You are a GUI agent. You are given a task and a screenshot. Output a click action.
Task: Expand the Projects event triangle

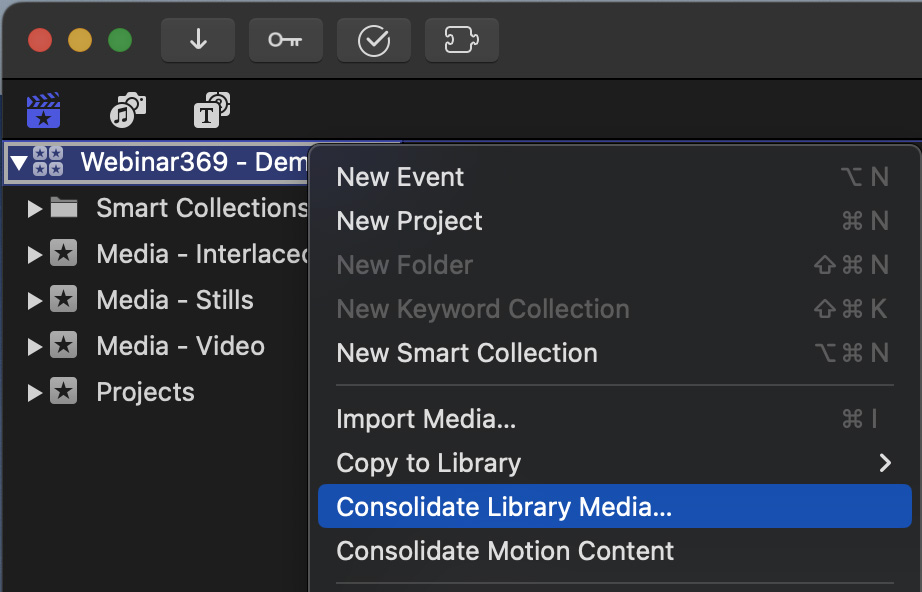tap(35, 392)
